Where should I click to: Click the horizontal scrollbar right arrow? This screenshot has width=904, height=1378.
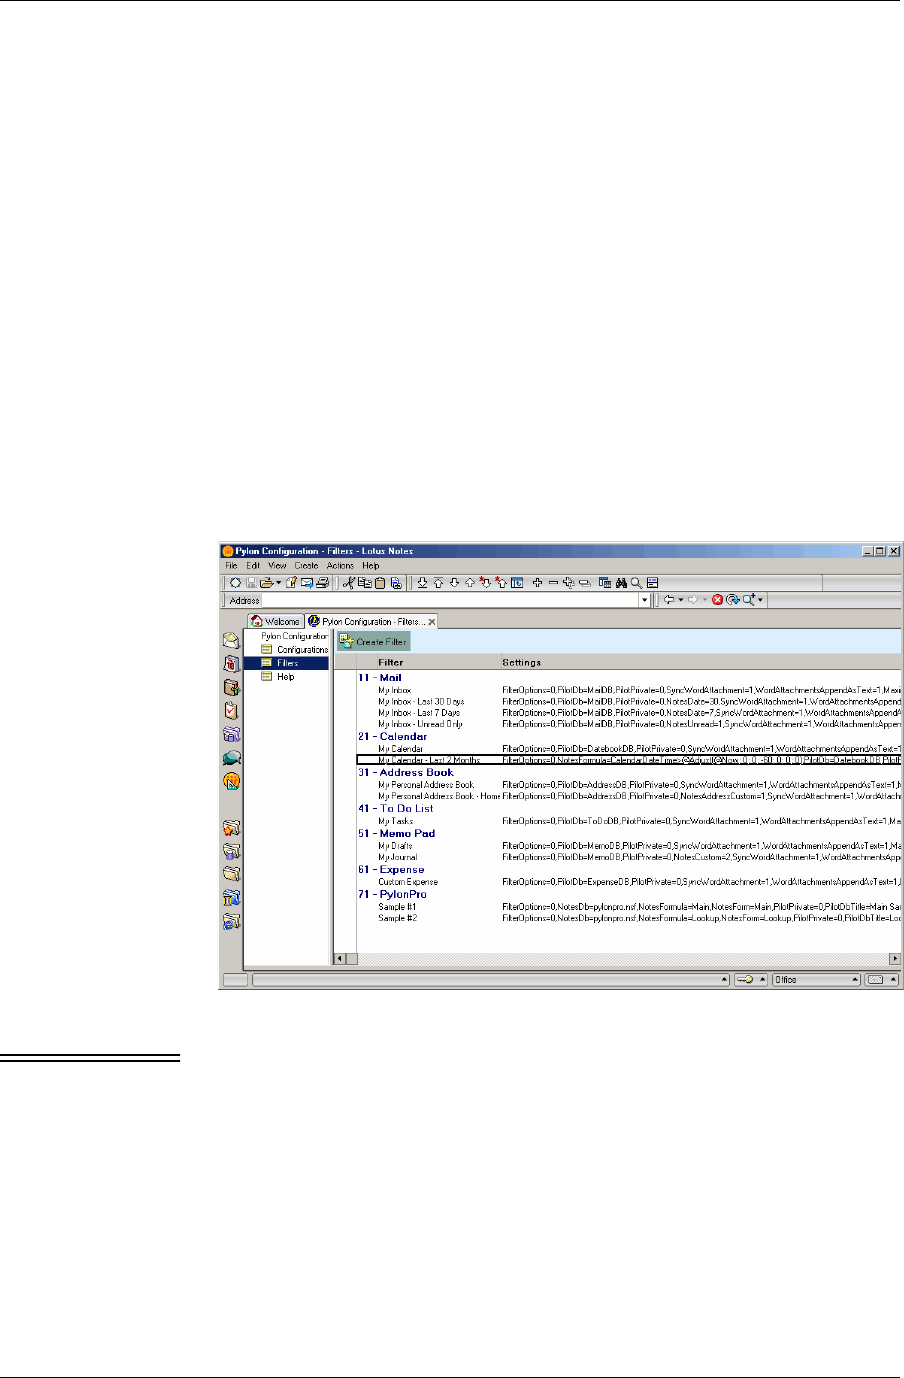895,958
